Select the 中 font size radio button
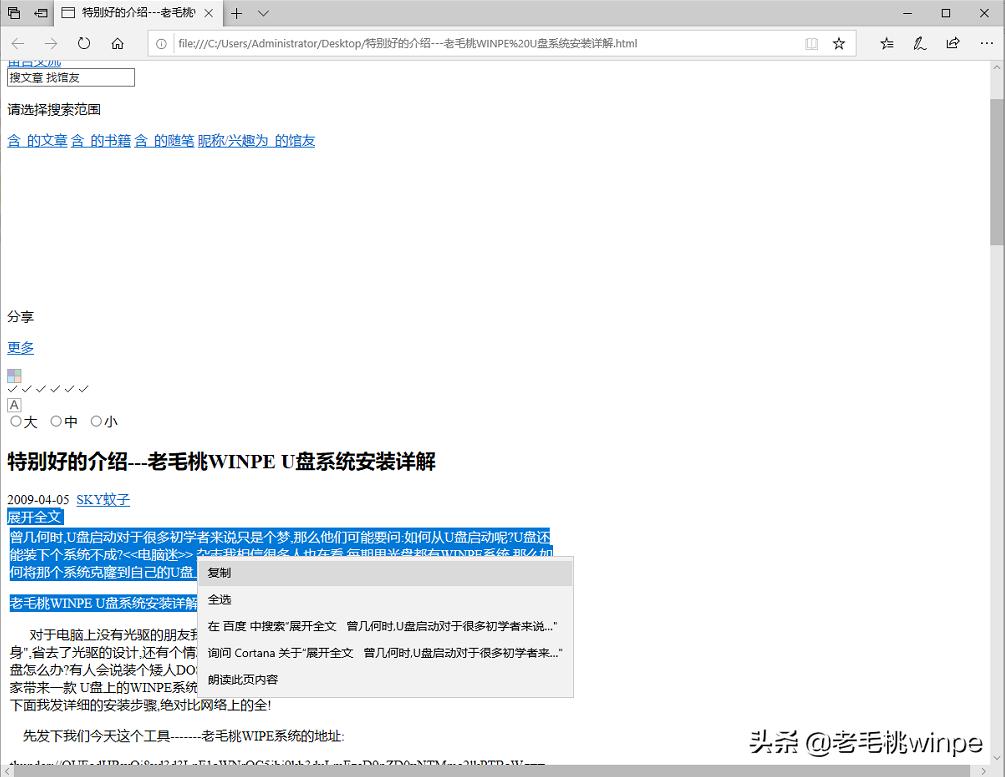The height and width of the screenshot is (777, 1005). coord(56,421)
